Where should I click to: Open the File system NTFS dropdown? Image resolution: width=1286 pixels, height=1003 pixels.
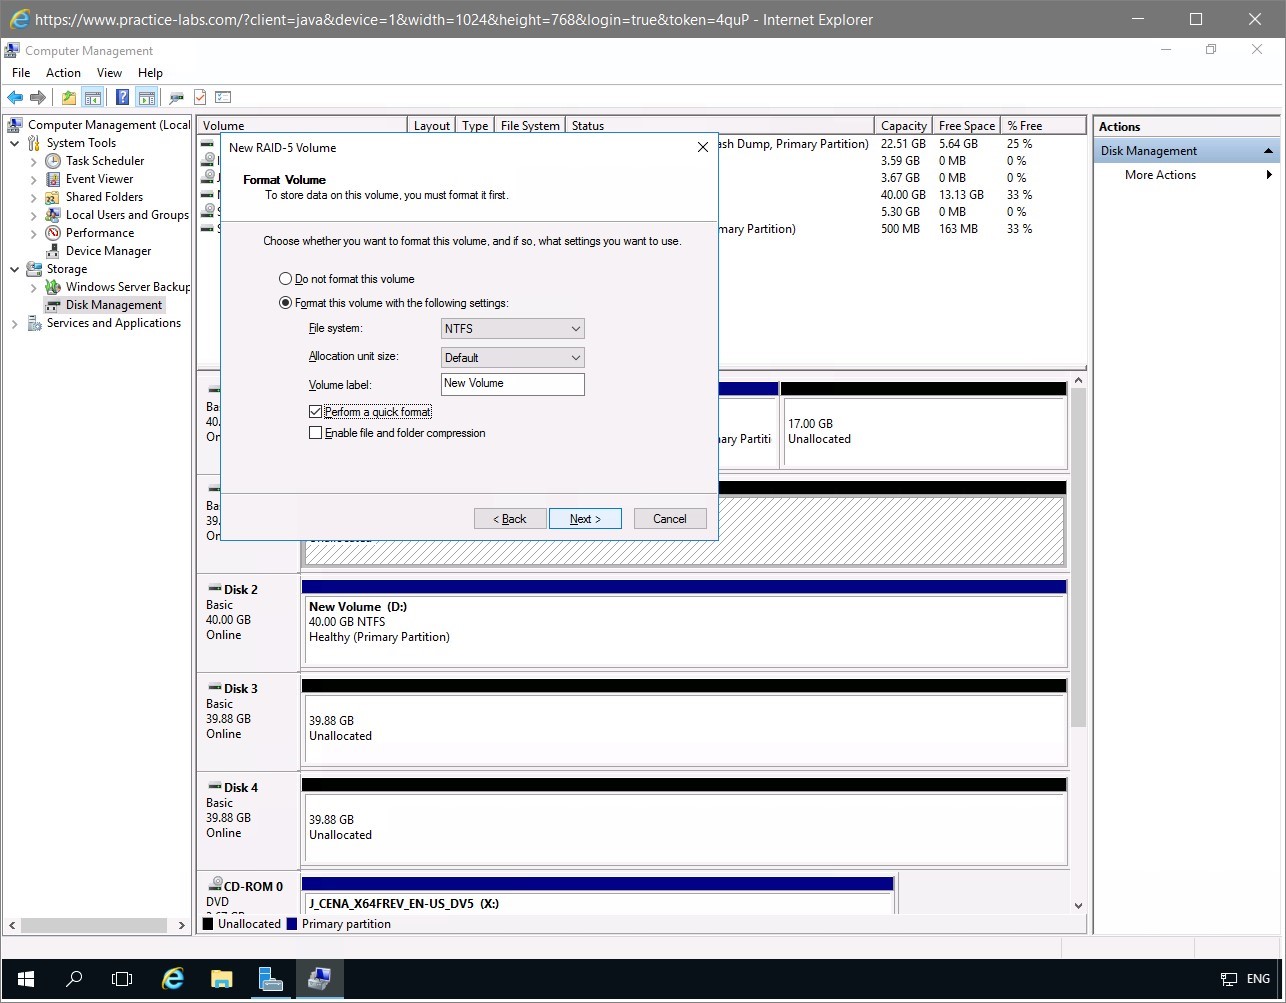point(512,328)
